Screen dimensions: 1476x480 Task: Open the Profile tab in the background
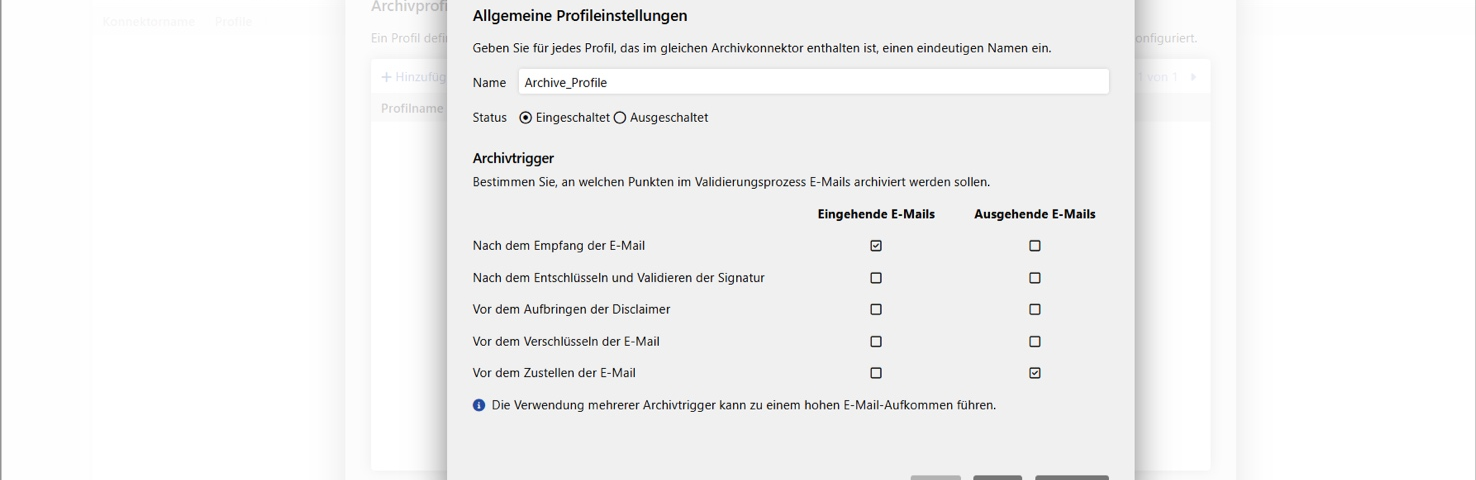pyautogui.click(x=233, y=21)
